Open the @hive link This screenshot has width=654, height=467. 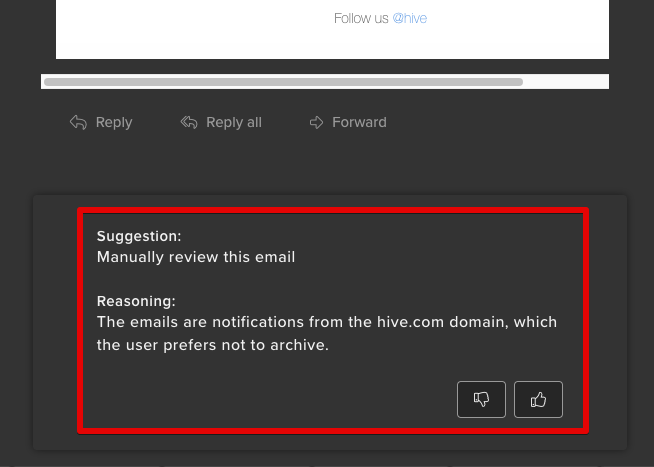pos(409,18)
